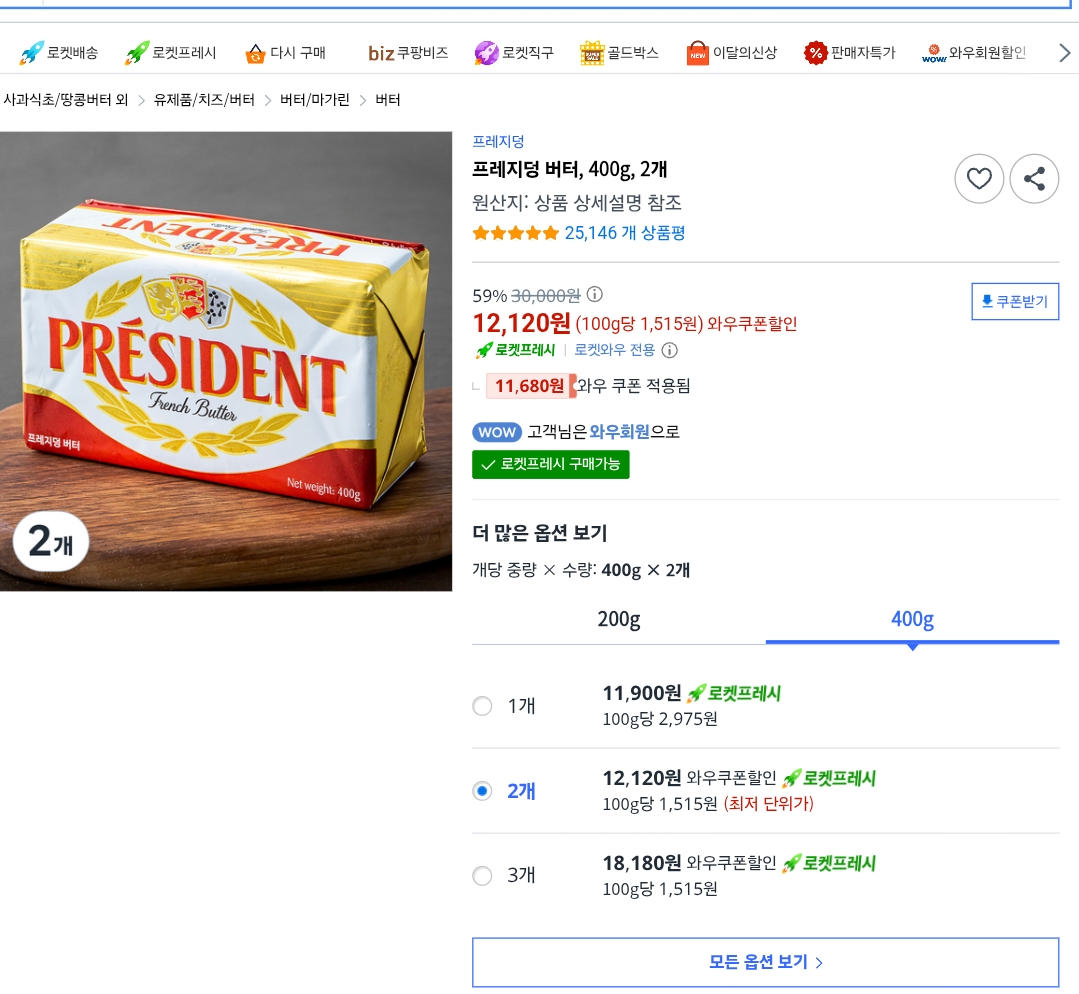Viewport: 1079px width, 994px height.
Task: Select the 2개 quantity radio option
Action: coord(482,791)
